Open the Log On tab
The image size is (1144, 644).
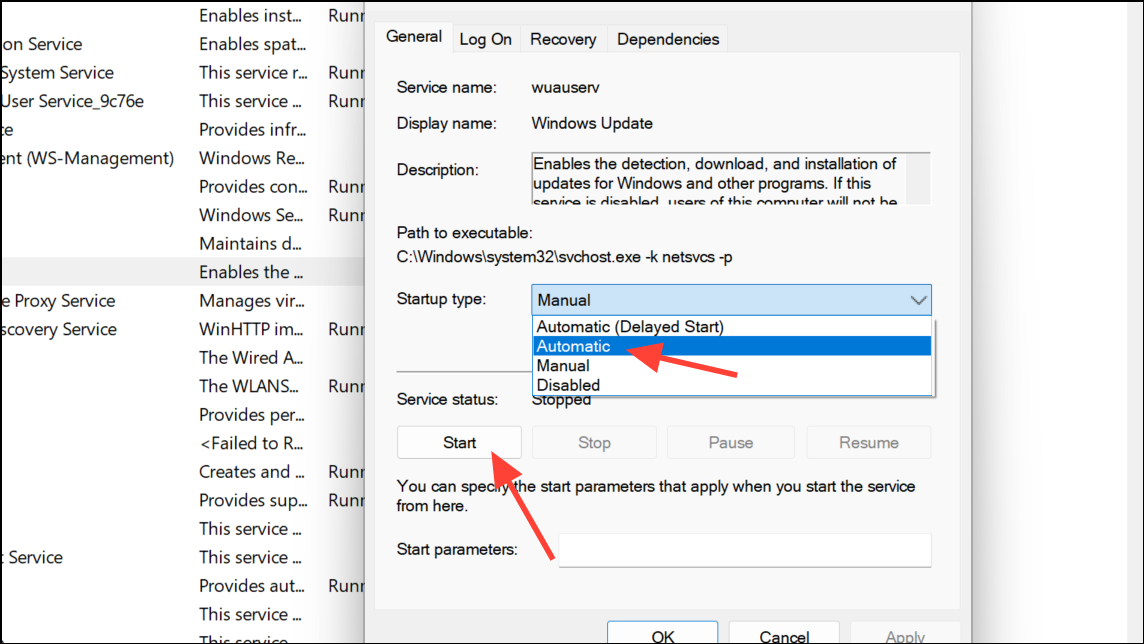485,39
